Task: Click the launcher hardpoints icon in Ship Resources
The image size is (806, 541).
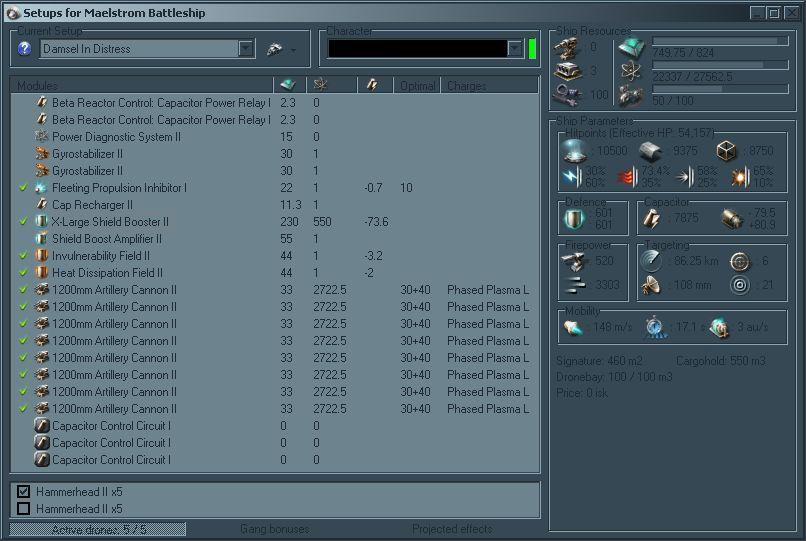Action: pos(567,71)
